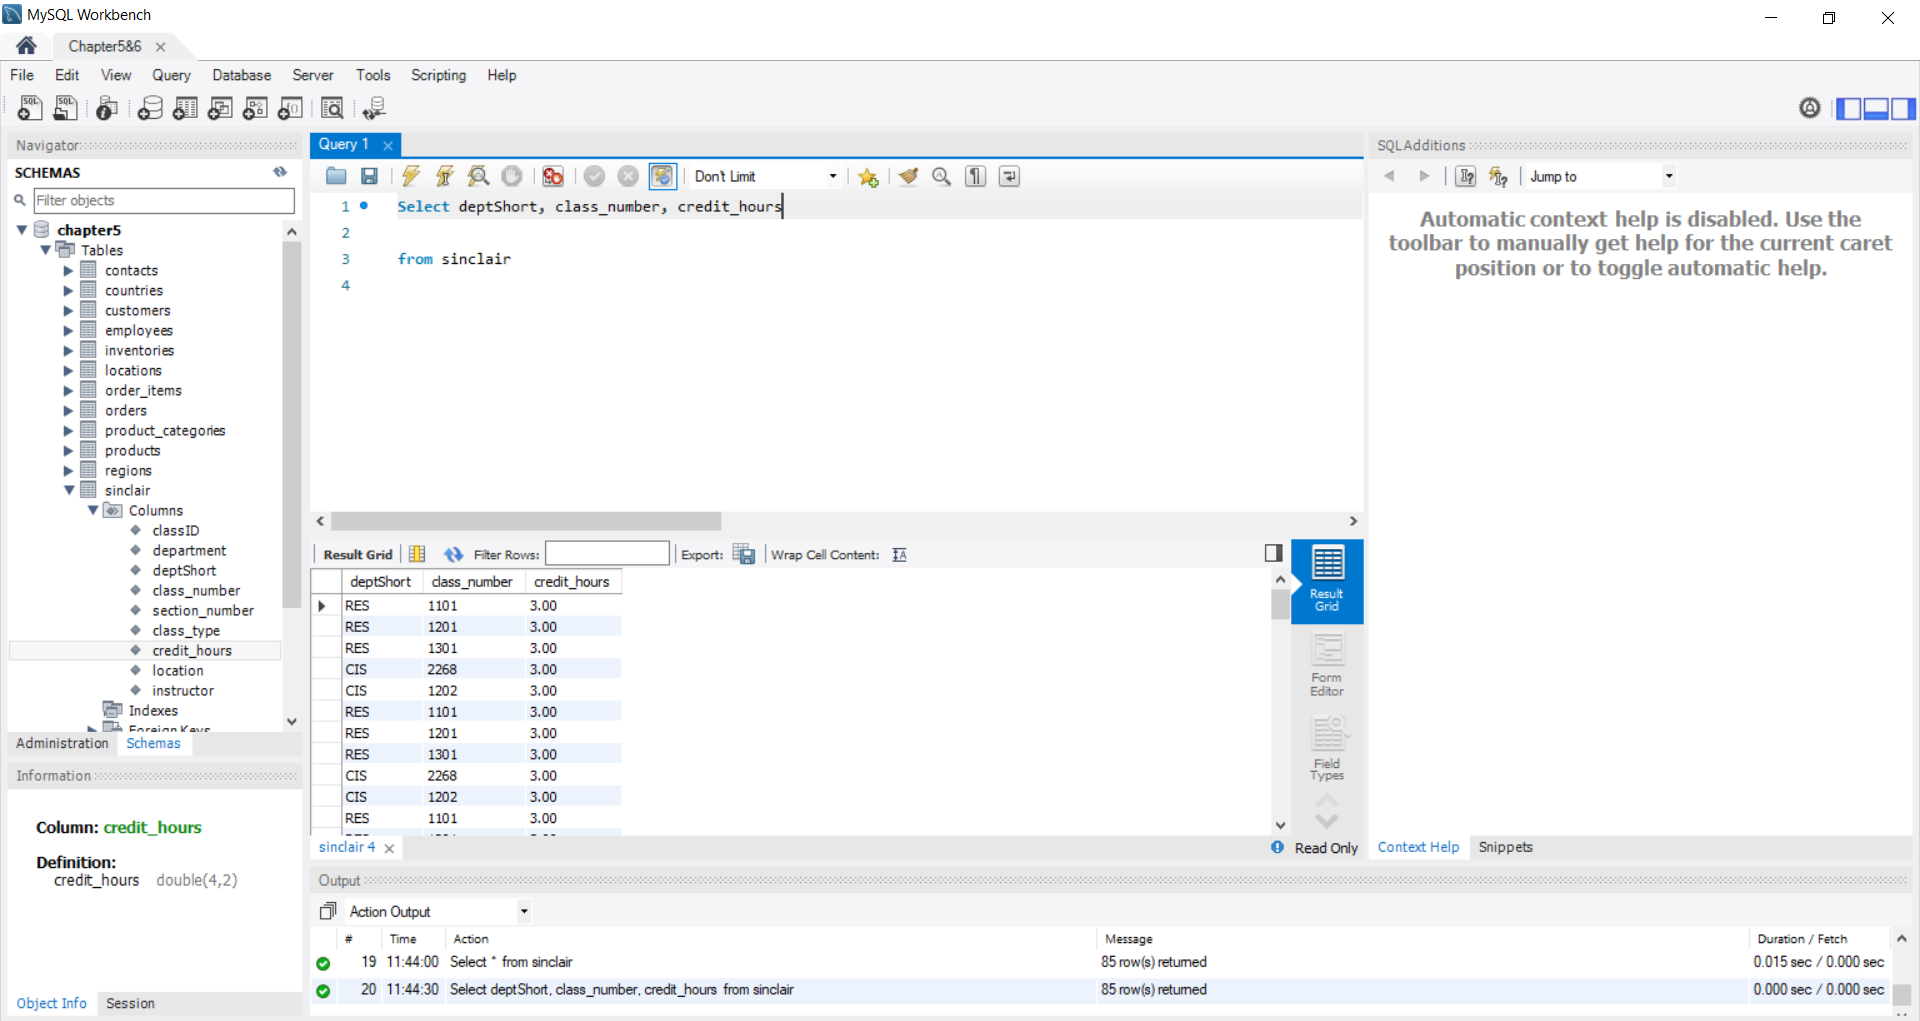The width and height of the screenshot is (1920, 1021).
Task: Go to the Workbench home screen
Action: coord(26,46)
